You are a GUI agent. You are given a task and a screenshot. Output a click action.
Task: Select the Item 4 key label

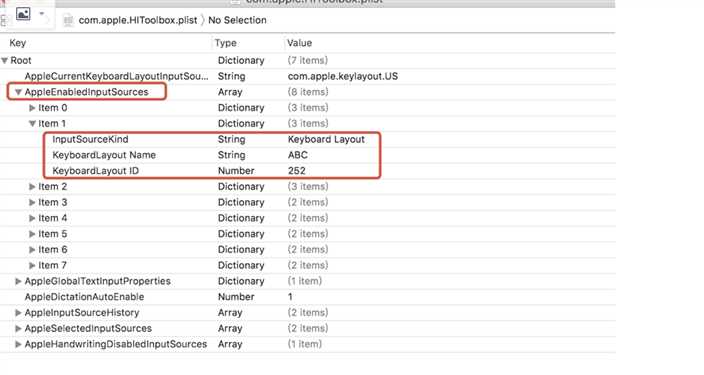pos(53,218)
